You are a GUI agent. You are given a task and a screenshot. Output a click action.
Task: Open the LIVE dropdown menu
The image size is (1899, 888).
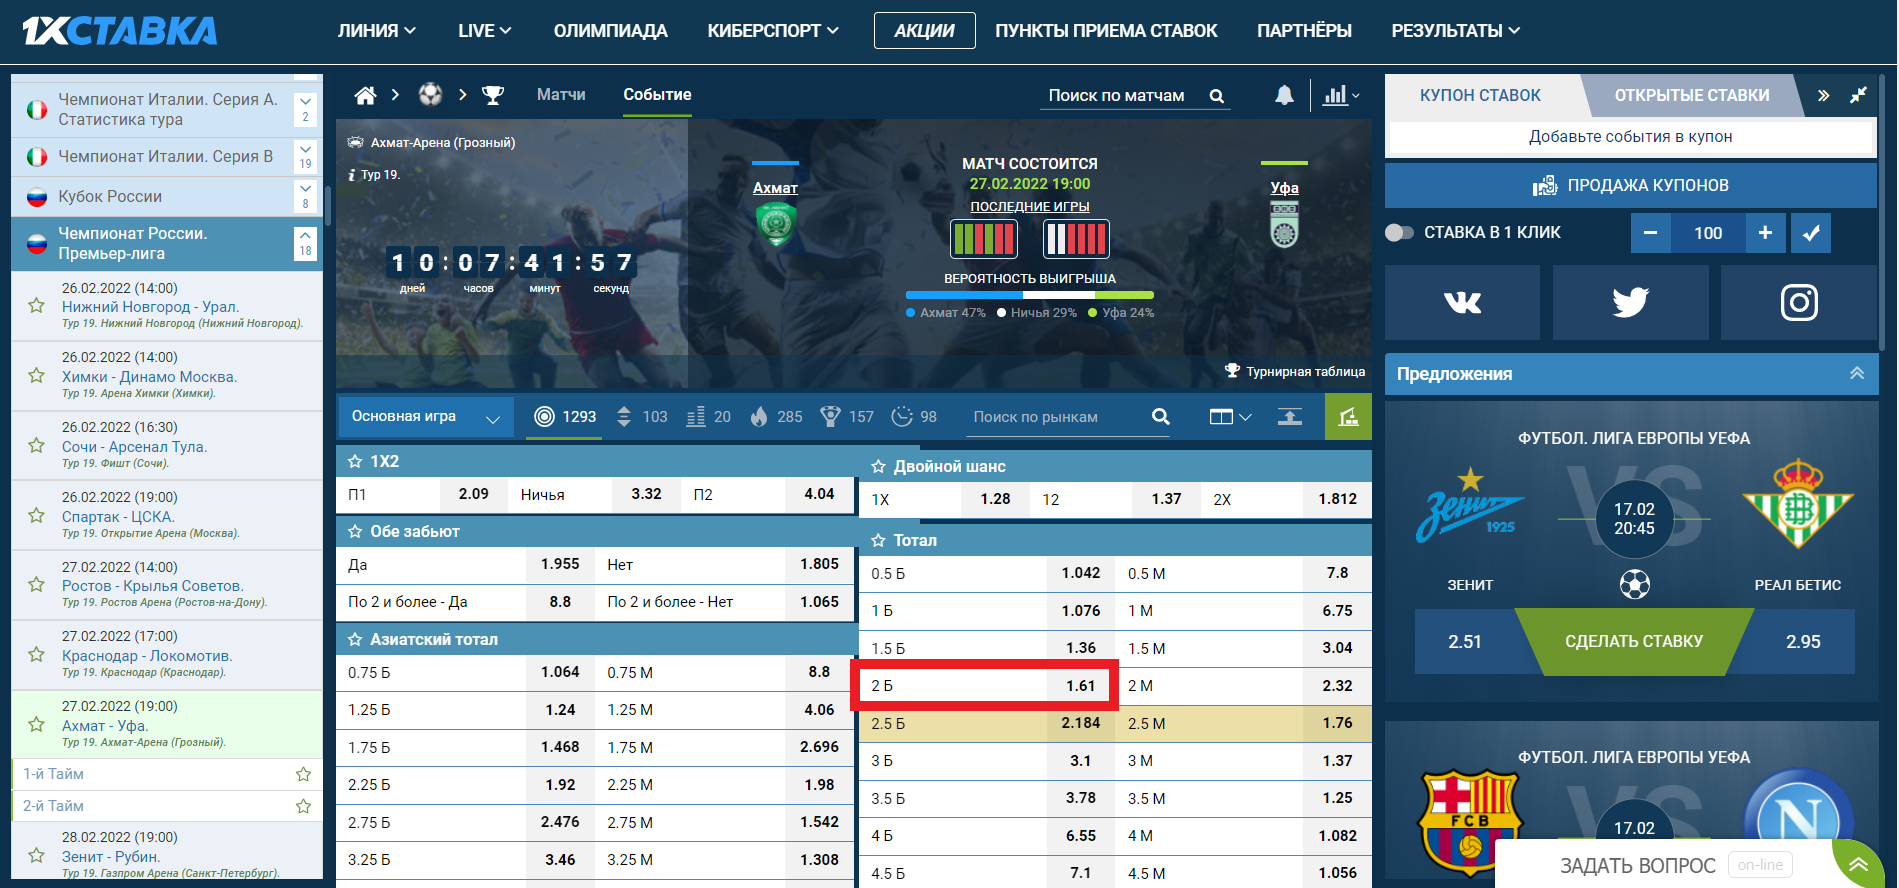click(x=485, y=31)
